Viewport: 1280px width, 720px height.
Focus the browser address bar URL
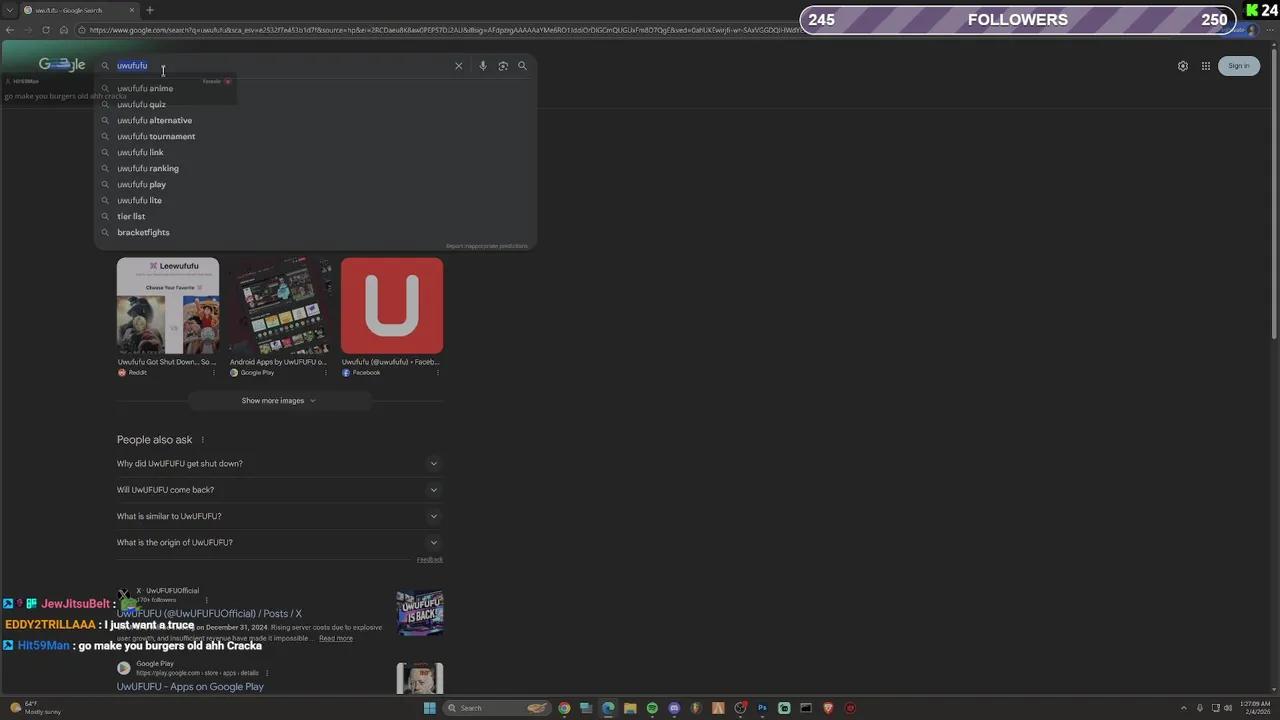445,30
